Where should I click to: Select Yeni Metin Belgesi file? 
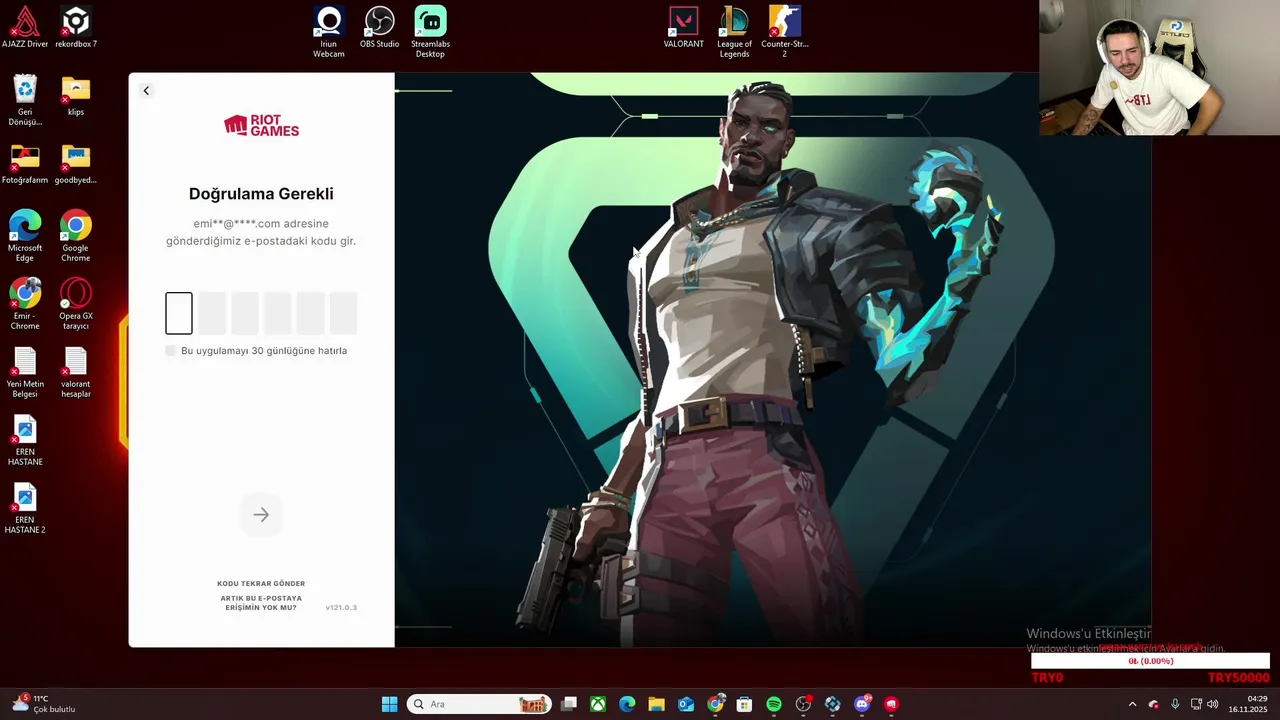[x=25, y=372]
